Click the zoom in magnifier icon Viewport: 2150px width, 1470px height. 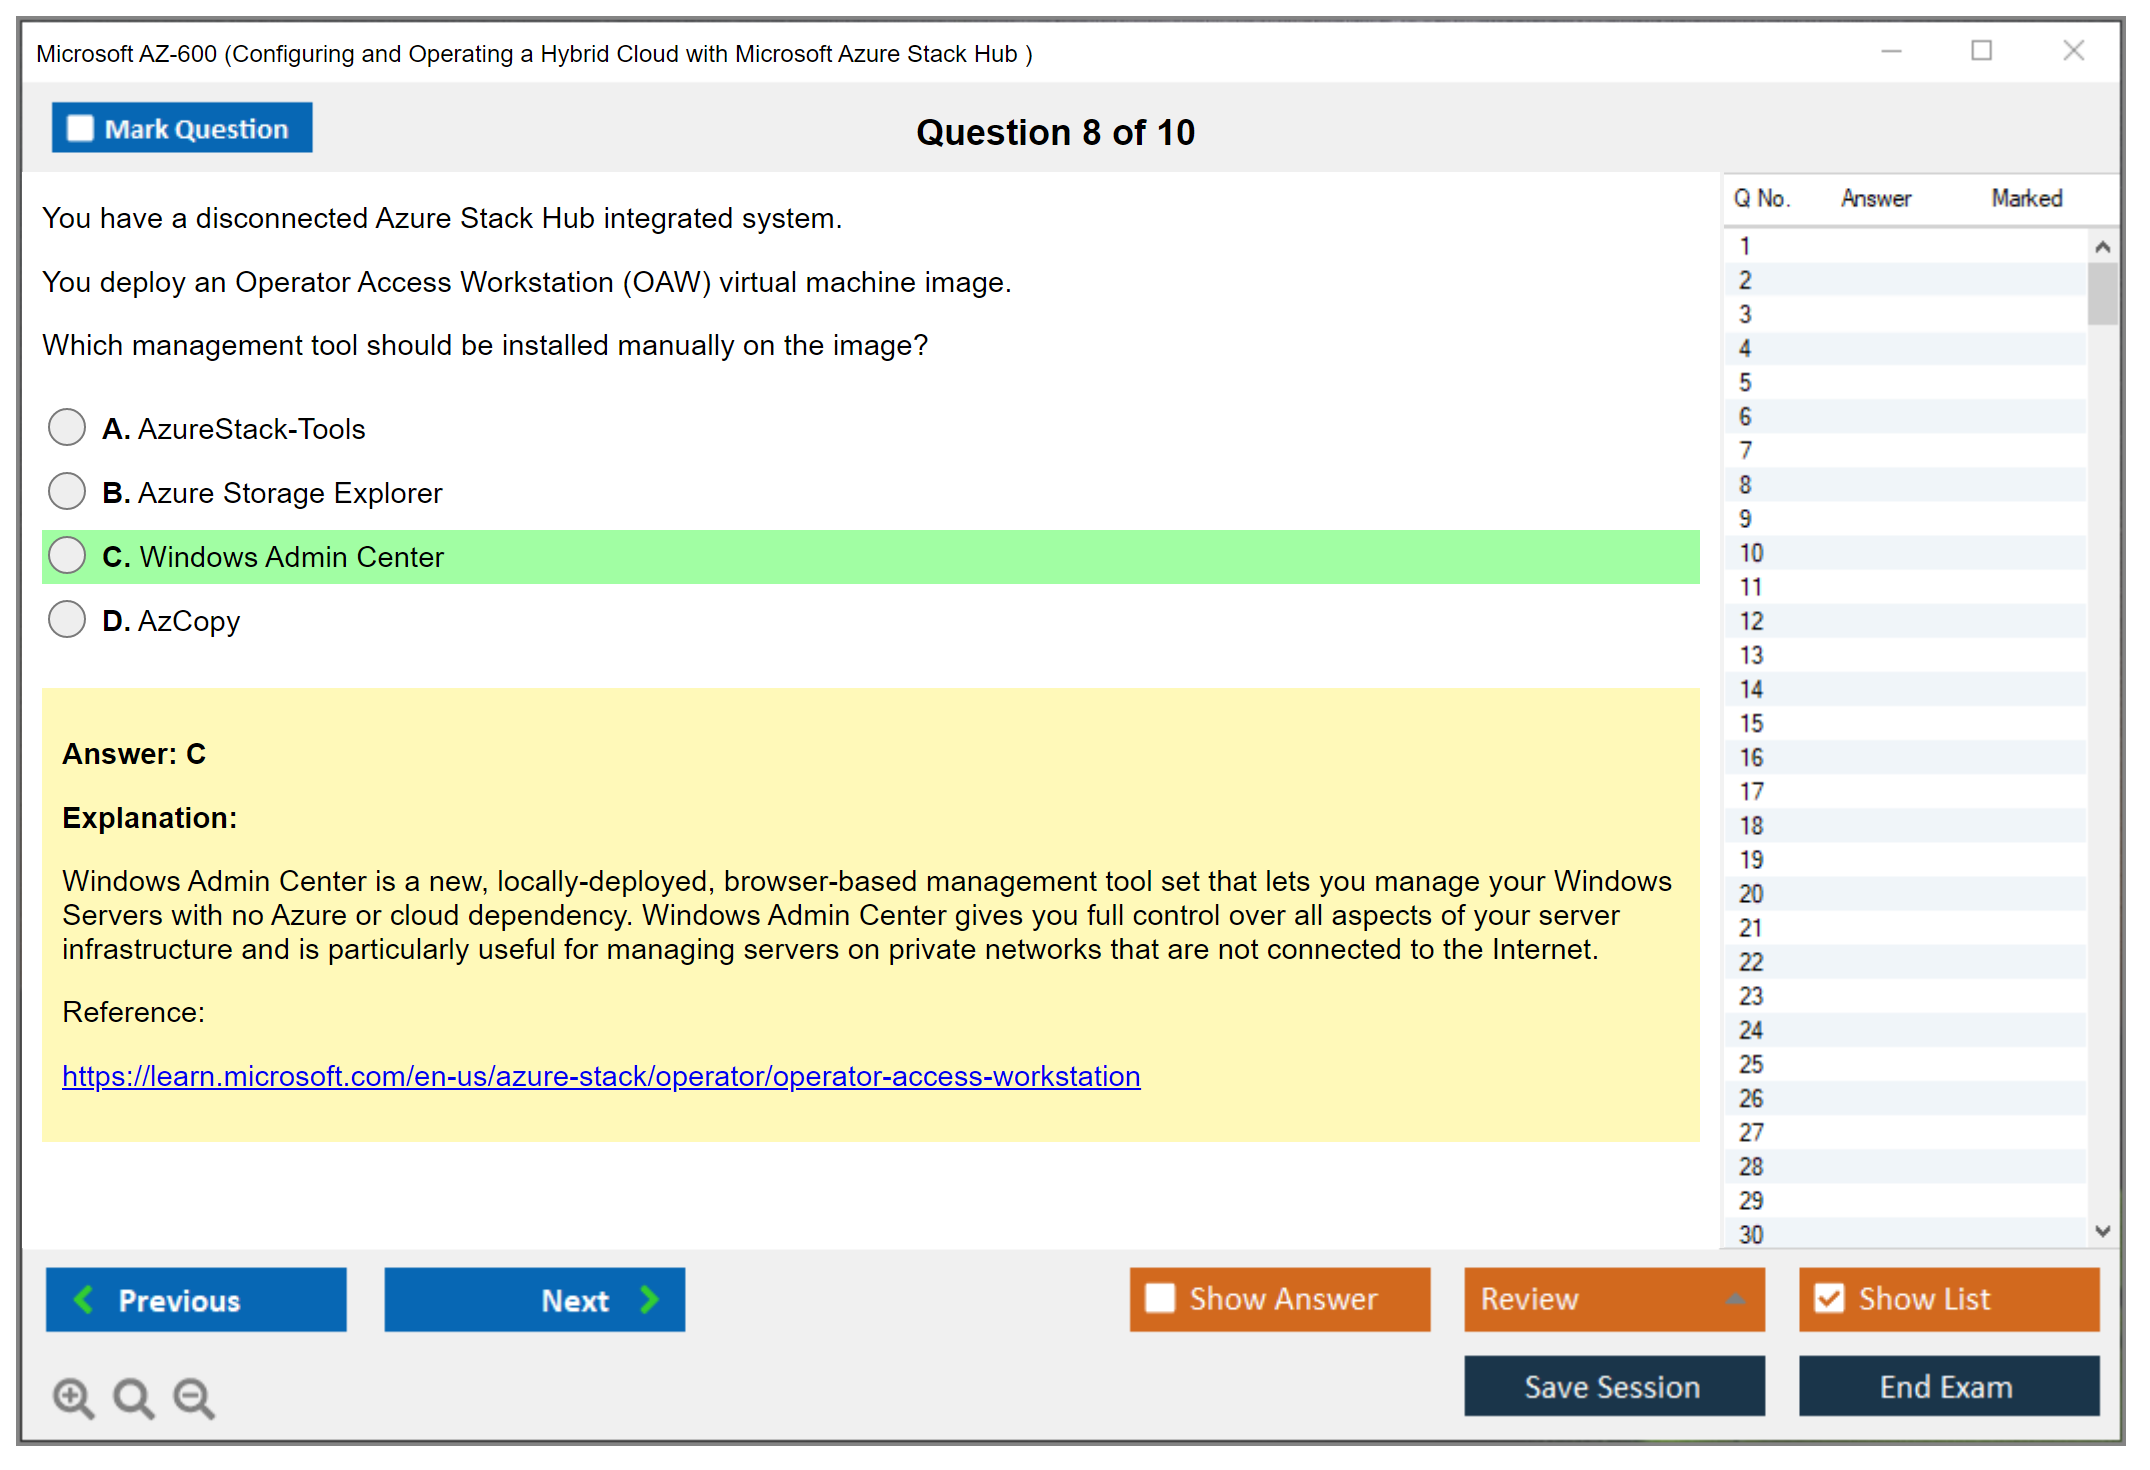[x=73, y=1397]
